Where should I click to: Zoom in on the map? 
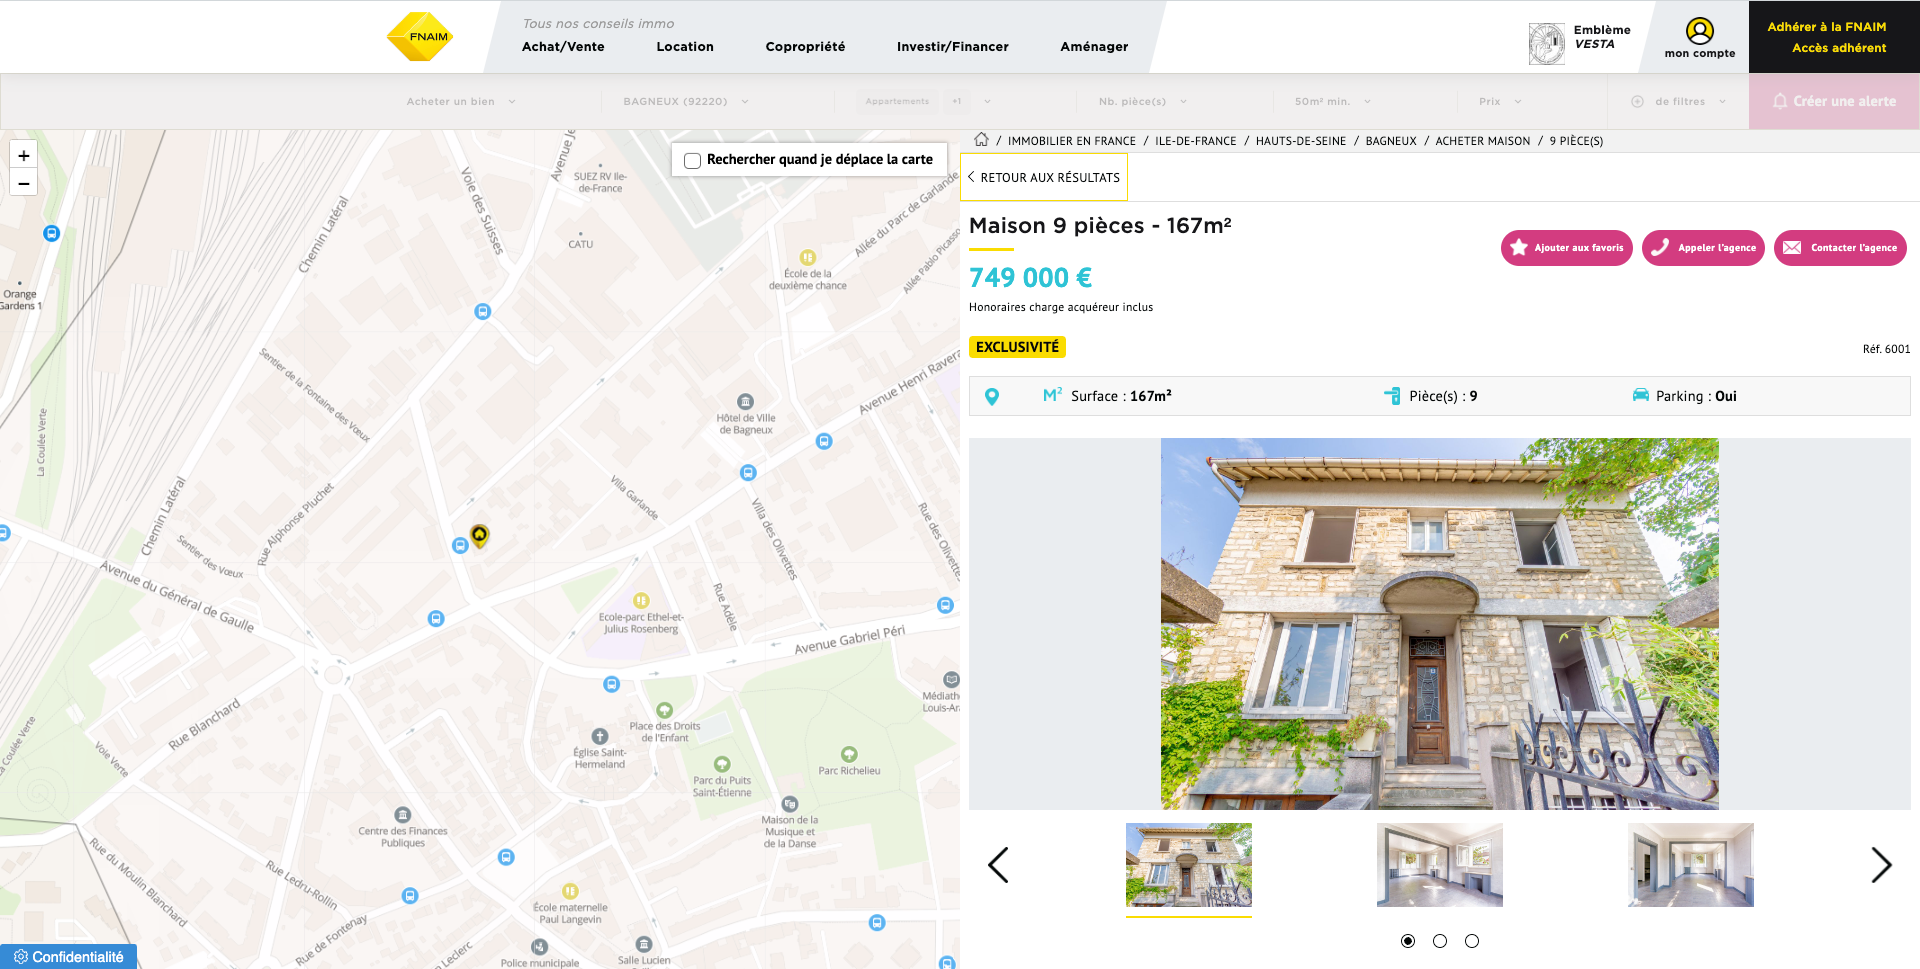[x=24, y=155]
